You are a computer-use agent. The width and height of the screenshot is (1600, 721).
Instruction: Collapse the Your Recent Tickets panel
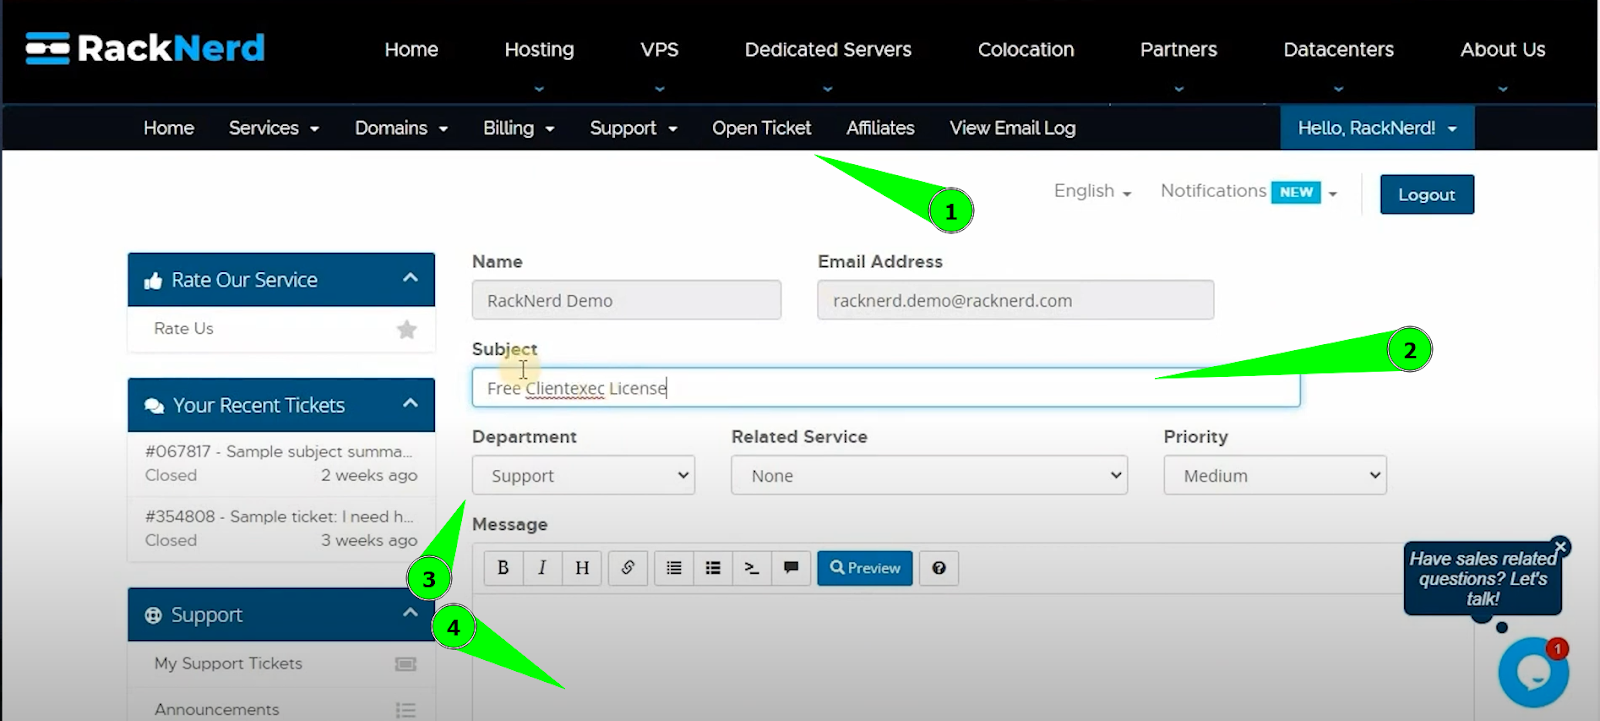pyautogui.click(x=410, y=403)
